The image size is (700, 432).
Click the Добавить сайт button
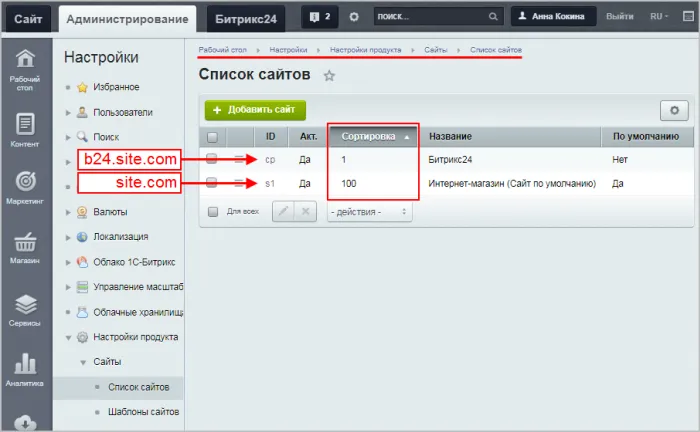(x=255, y=110)
